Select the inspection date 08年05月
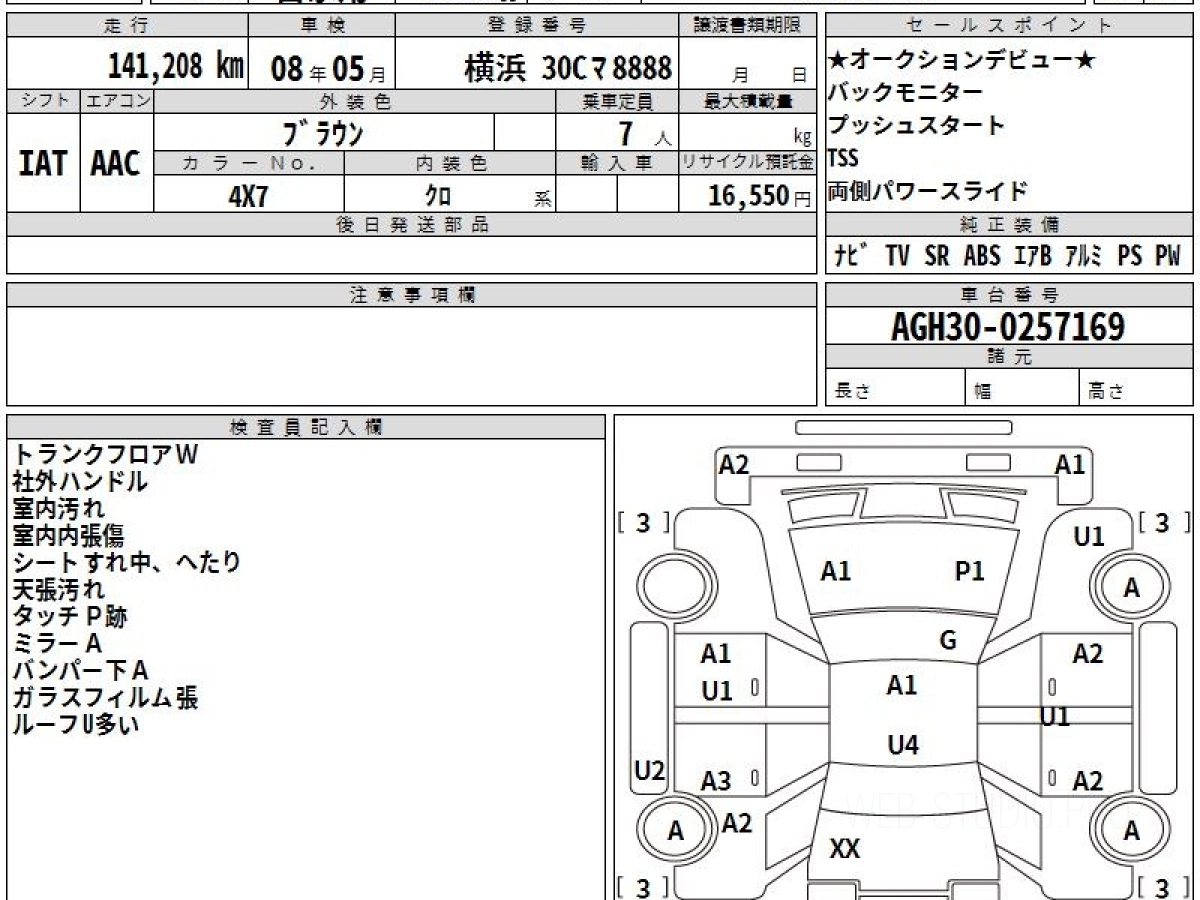 [328, 69]
